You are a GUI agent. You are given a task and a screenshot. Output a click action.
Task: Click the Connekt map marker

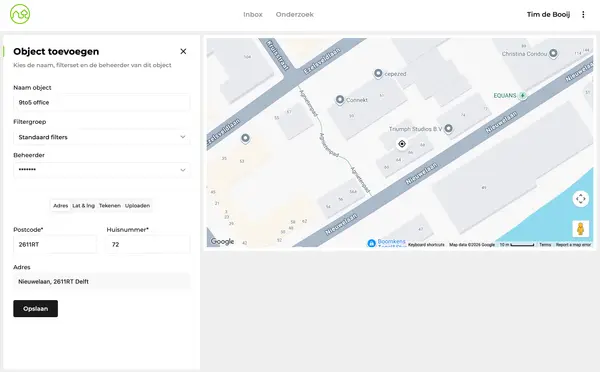point(340,100)
